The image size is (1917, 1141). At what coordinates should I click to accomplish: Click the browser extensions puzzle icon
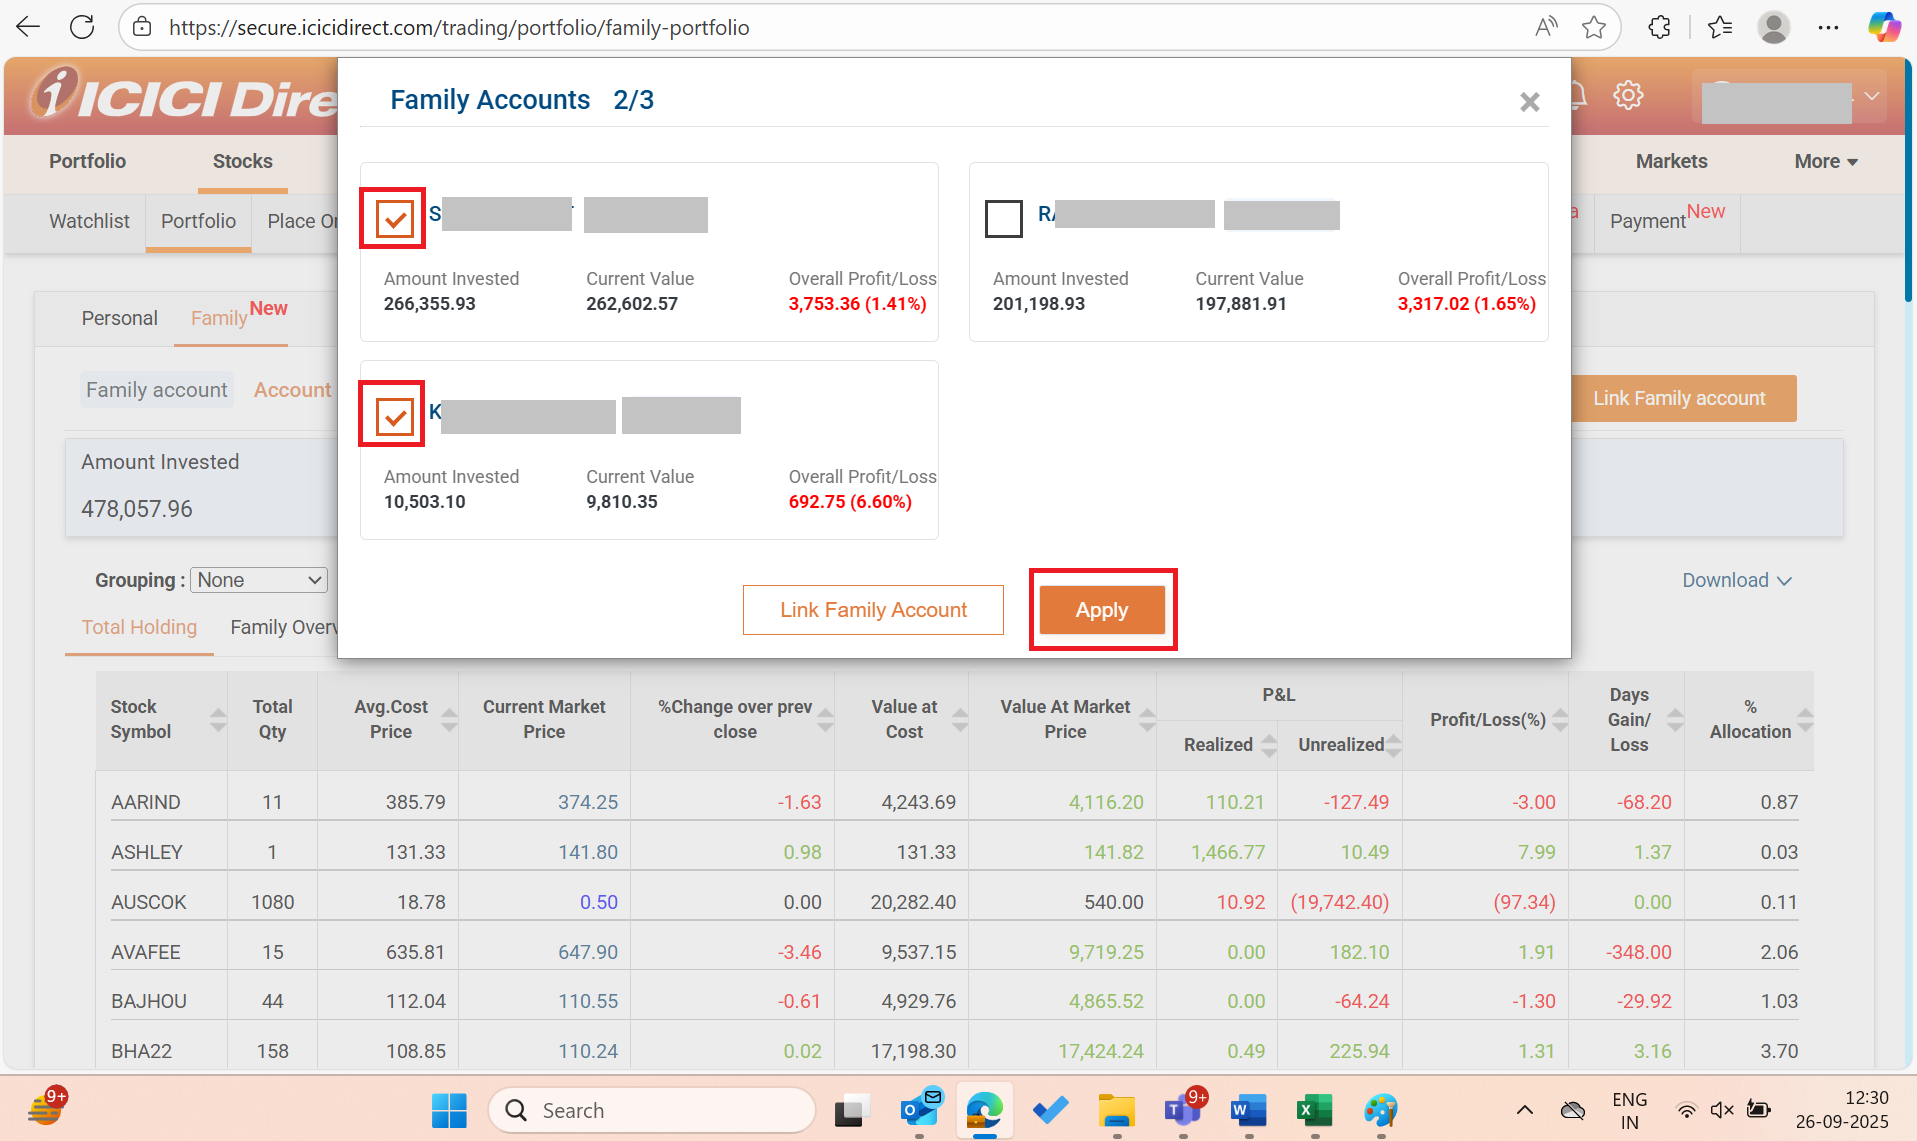pos(1659,27)
